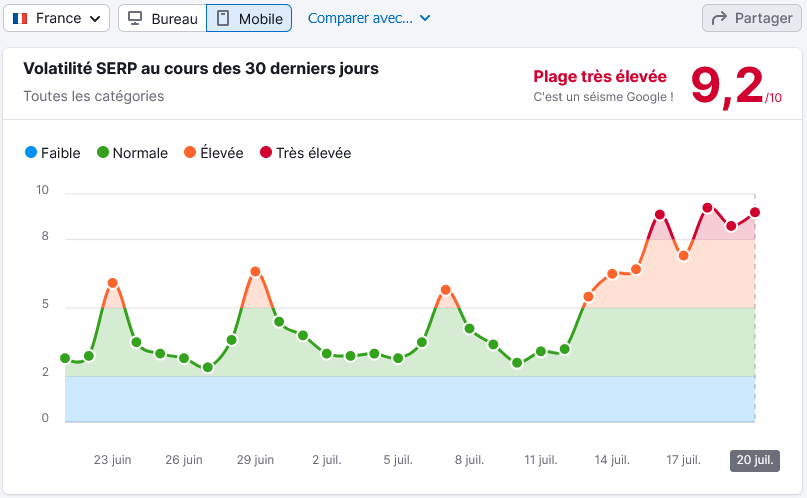The width and height of the screenshot is (807, 498).
Task: Click the Très élevée legend label
Action: [x=313, y=153]
